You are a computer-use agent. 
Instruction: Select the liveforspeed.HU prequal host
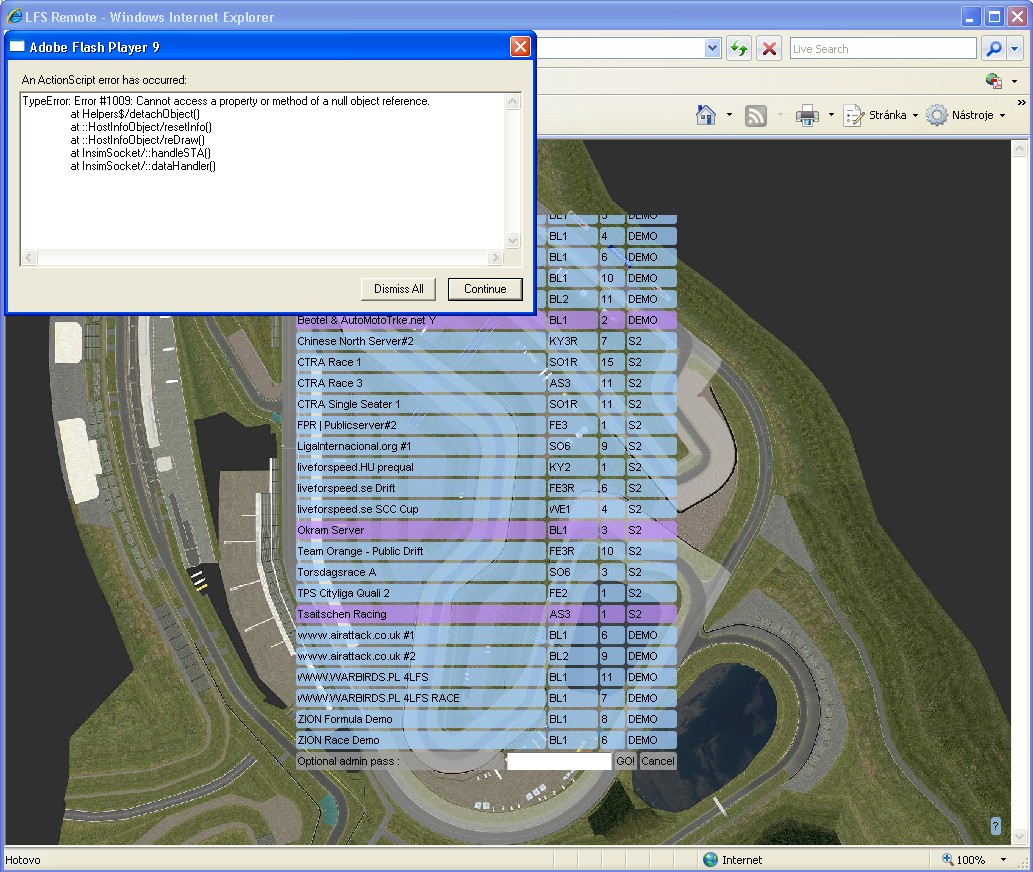tap(486, 467)
